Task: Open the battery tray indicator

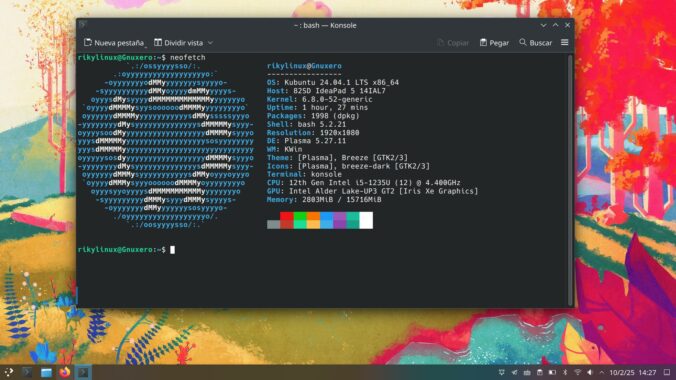Action: [552, 372]
